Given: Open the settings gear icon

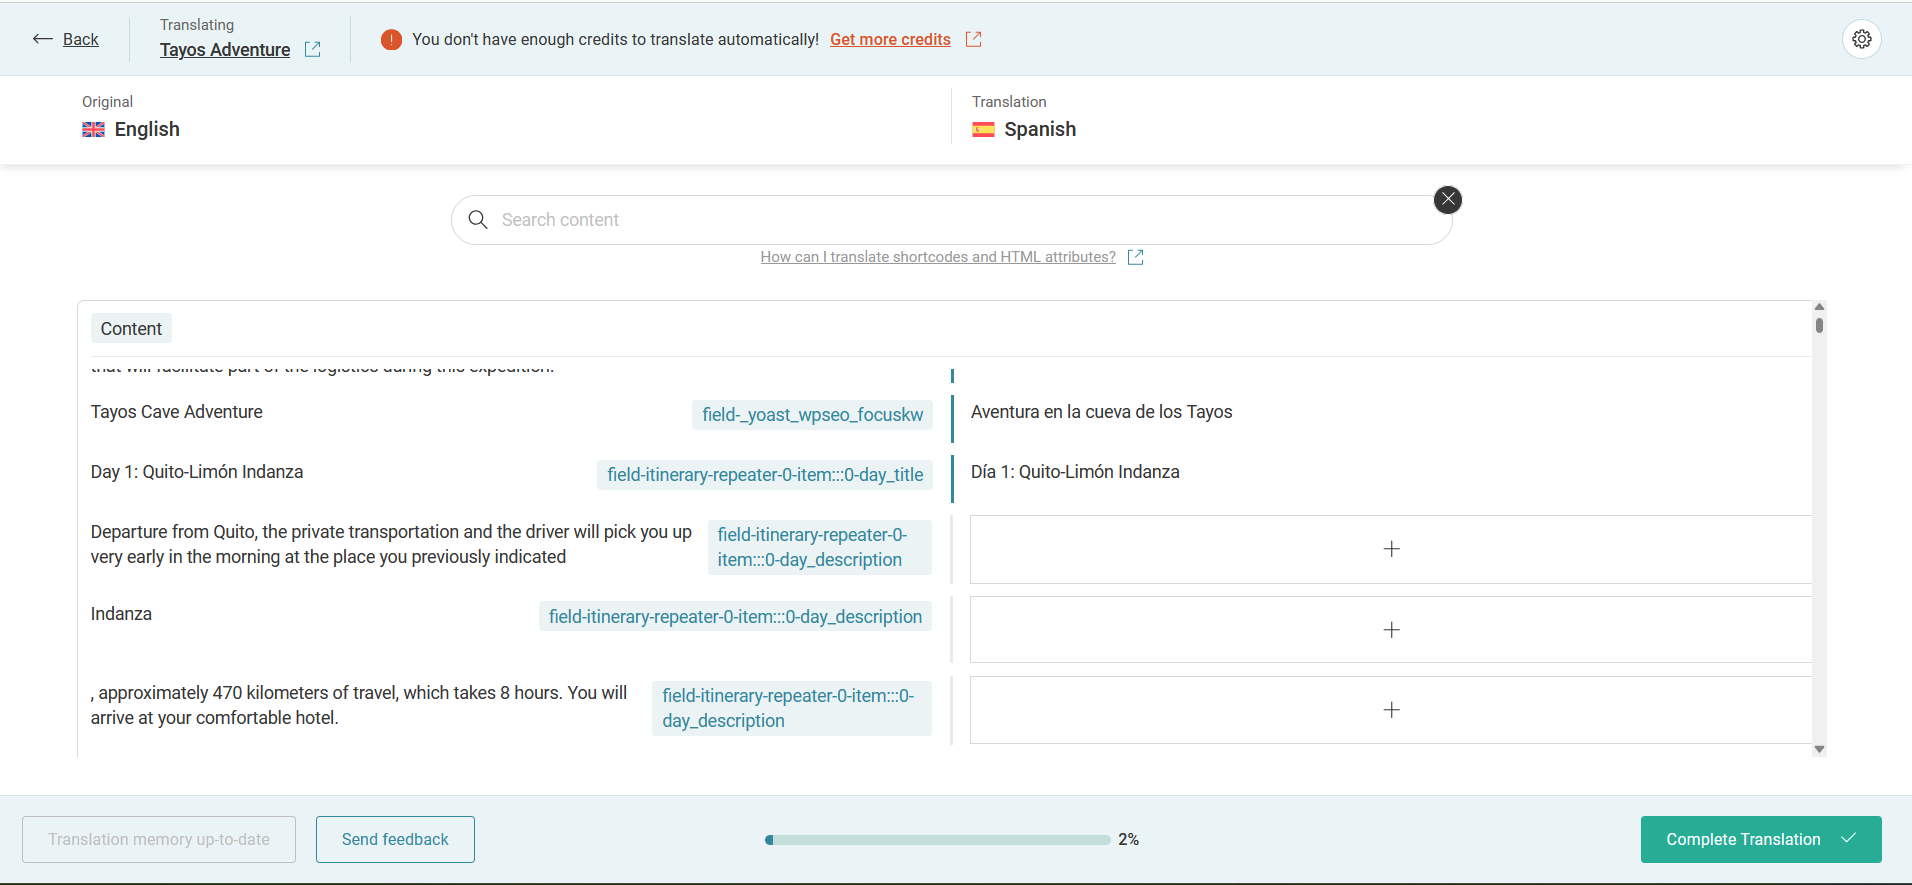Looking at the screenshot, I should [x=1861, y=39].
